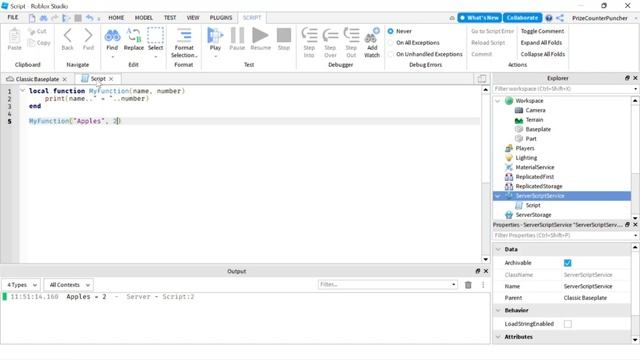Navigate forward with Fwd arrow
Viewport: 640px width, 360px height.
tap(88, 36)
